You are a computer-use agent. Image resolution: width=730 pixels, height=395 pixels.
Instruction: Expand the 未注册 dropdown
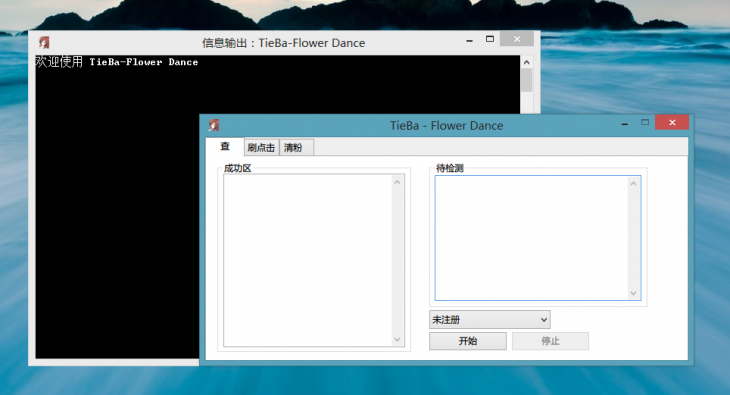coord(489,320)
